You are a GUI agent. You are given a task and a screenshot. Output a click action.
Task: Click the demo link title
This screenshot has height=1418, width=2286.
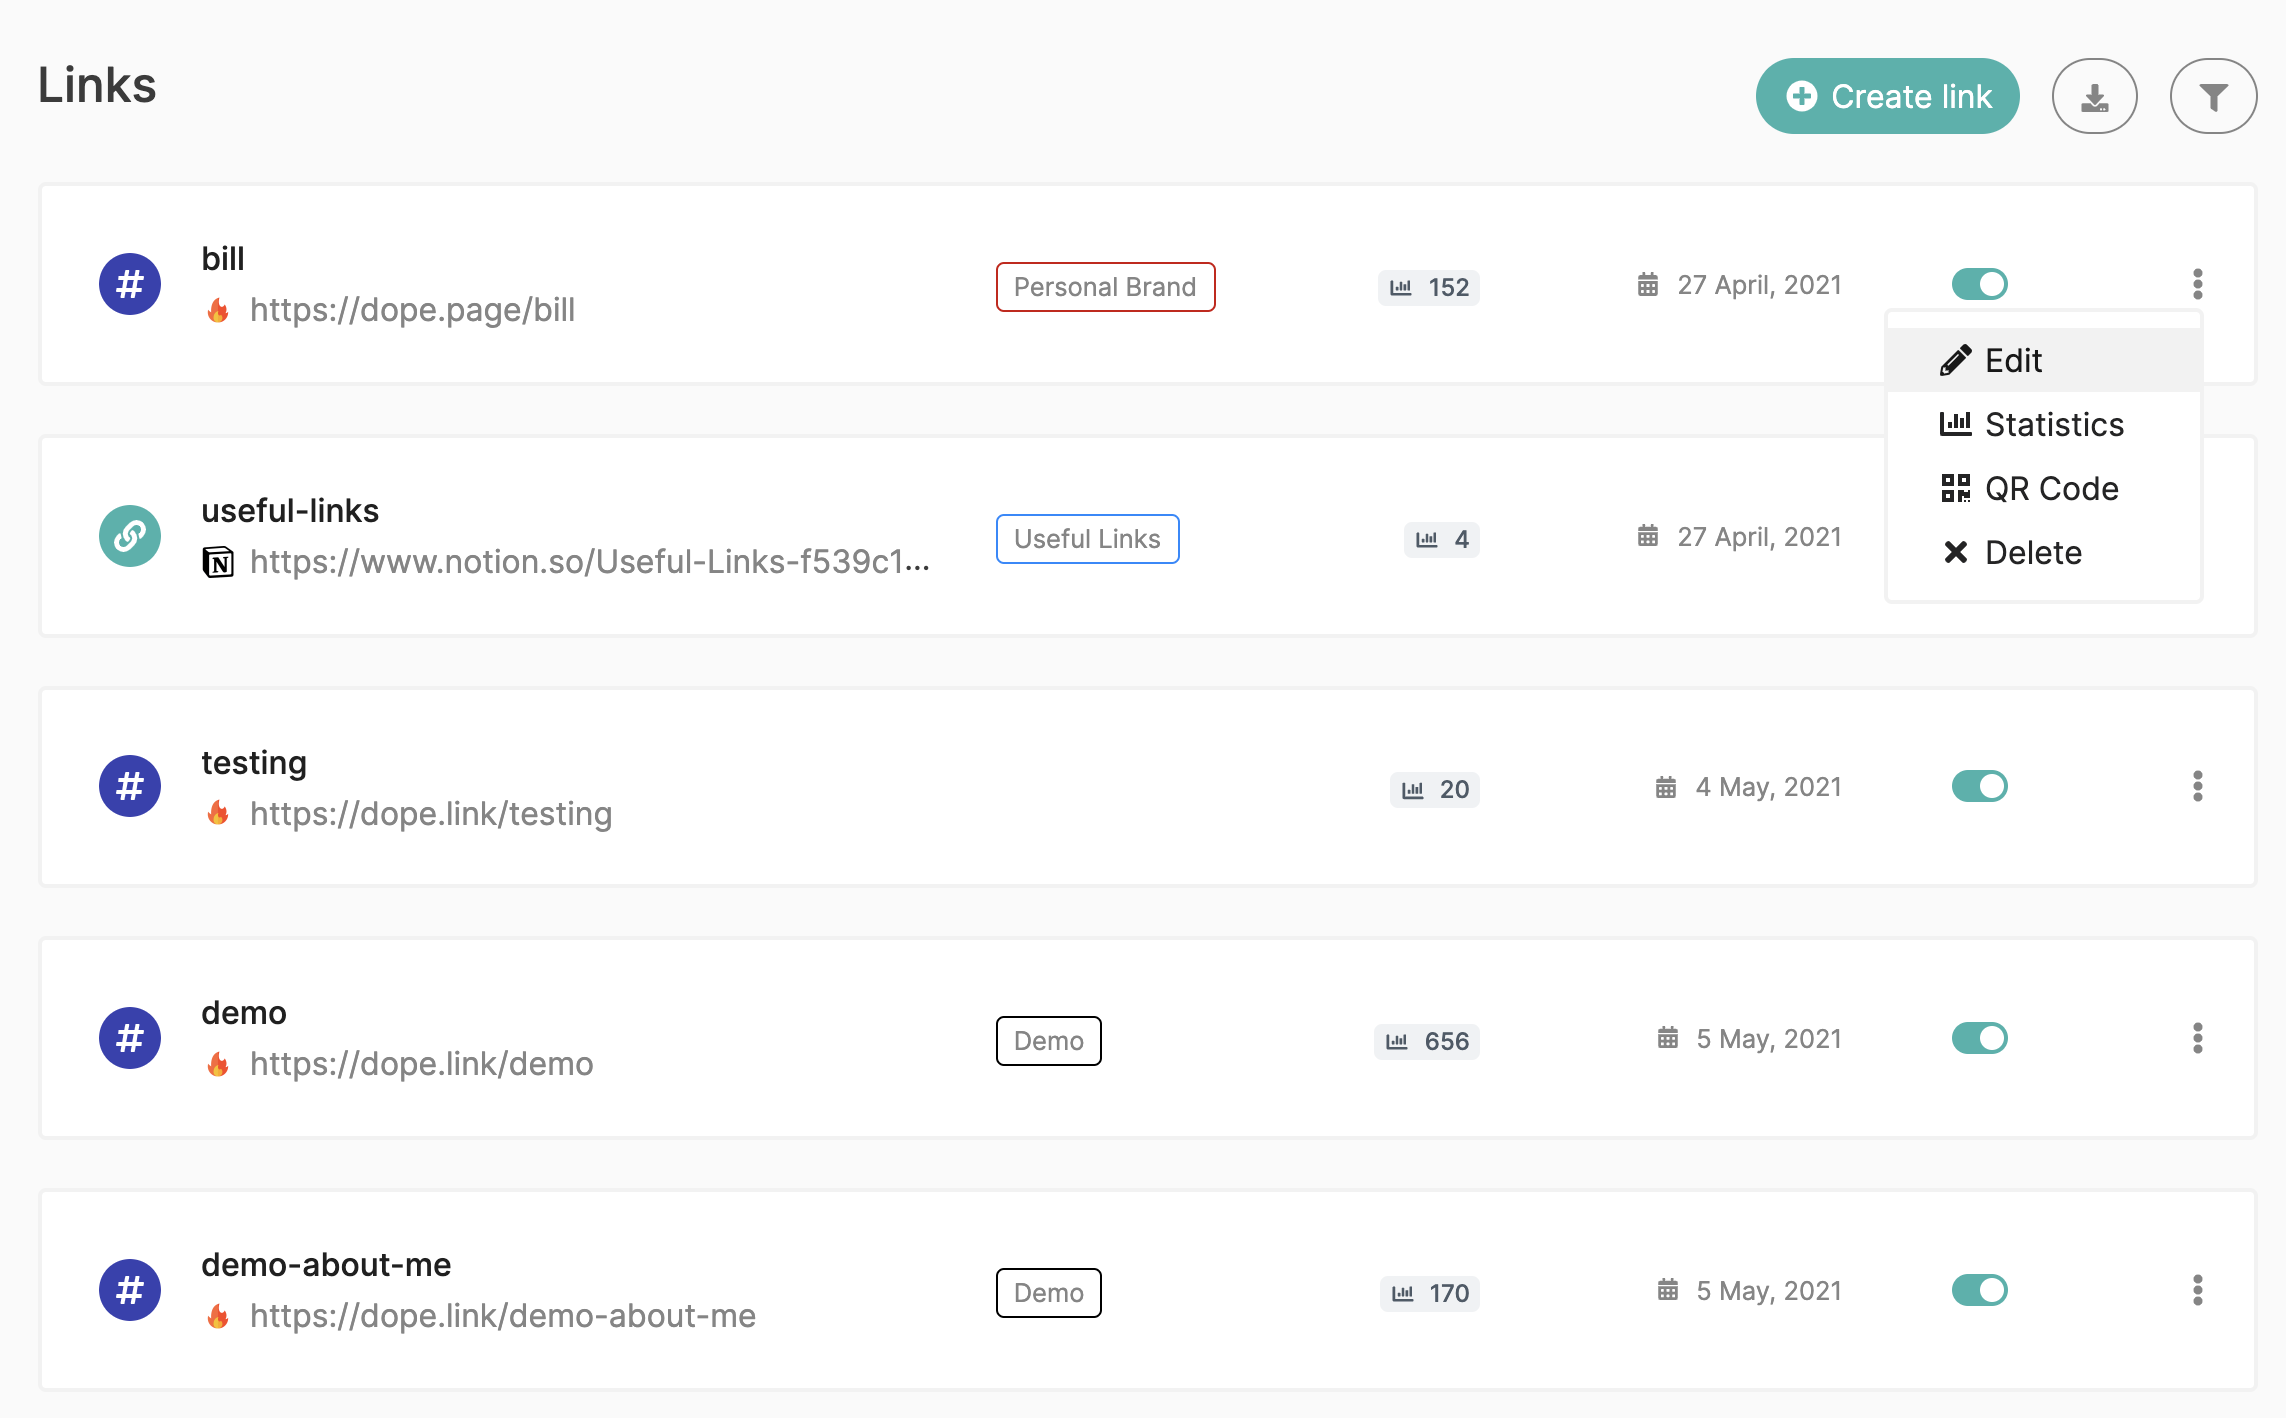click(244, 1012)
